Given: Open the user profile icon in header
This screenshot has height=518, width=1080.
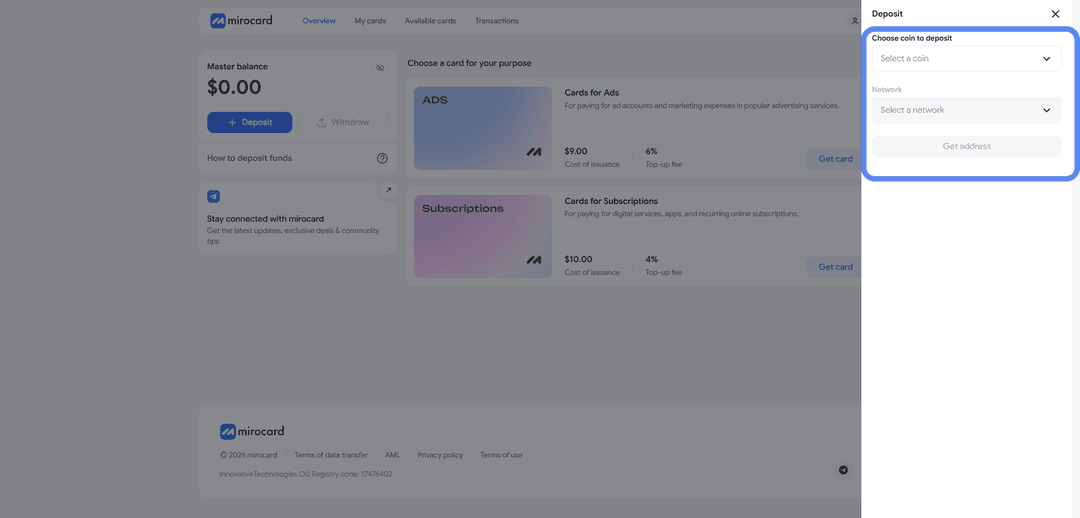Looking at the screenshot, I should pos(855,21).
